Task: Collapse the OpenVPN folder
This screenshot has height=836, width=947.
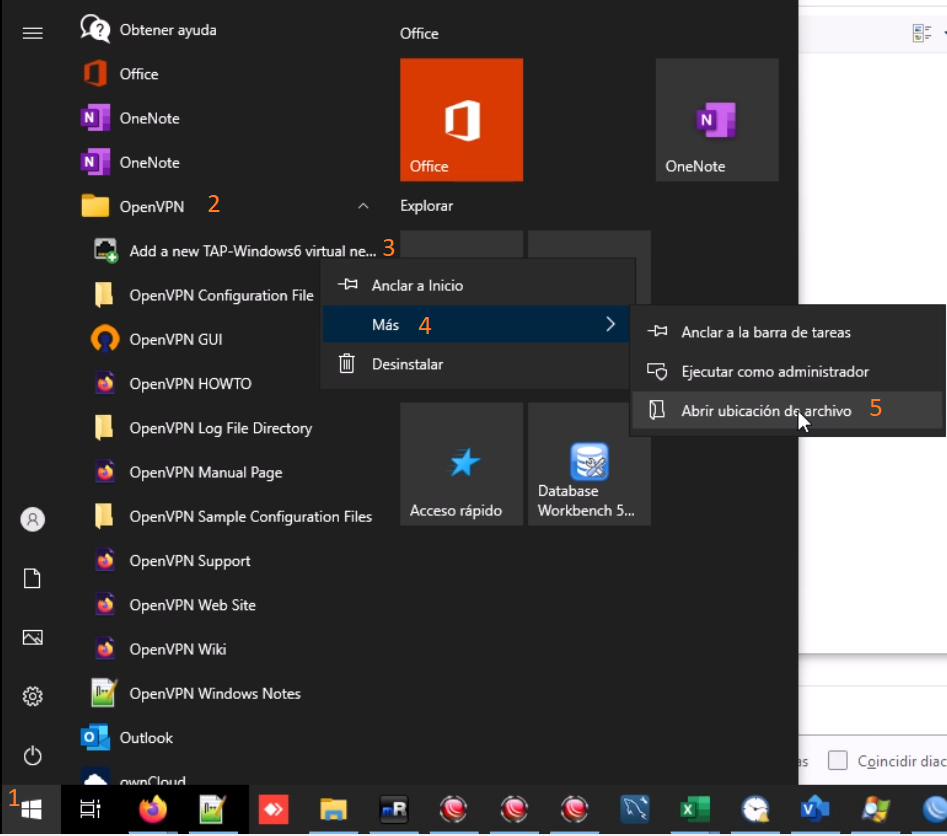Action: click(363, 207)
